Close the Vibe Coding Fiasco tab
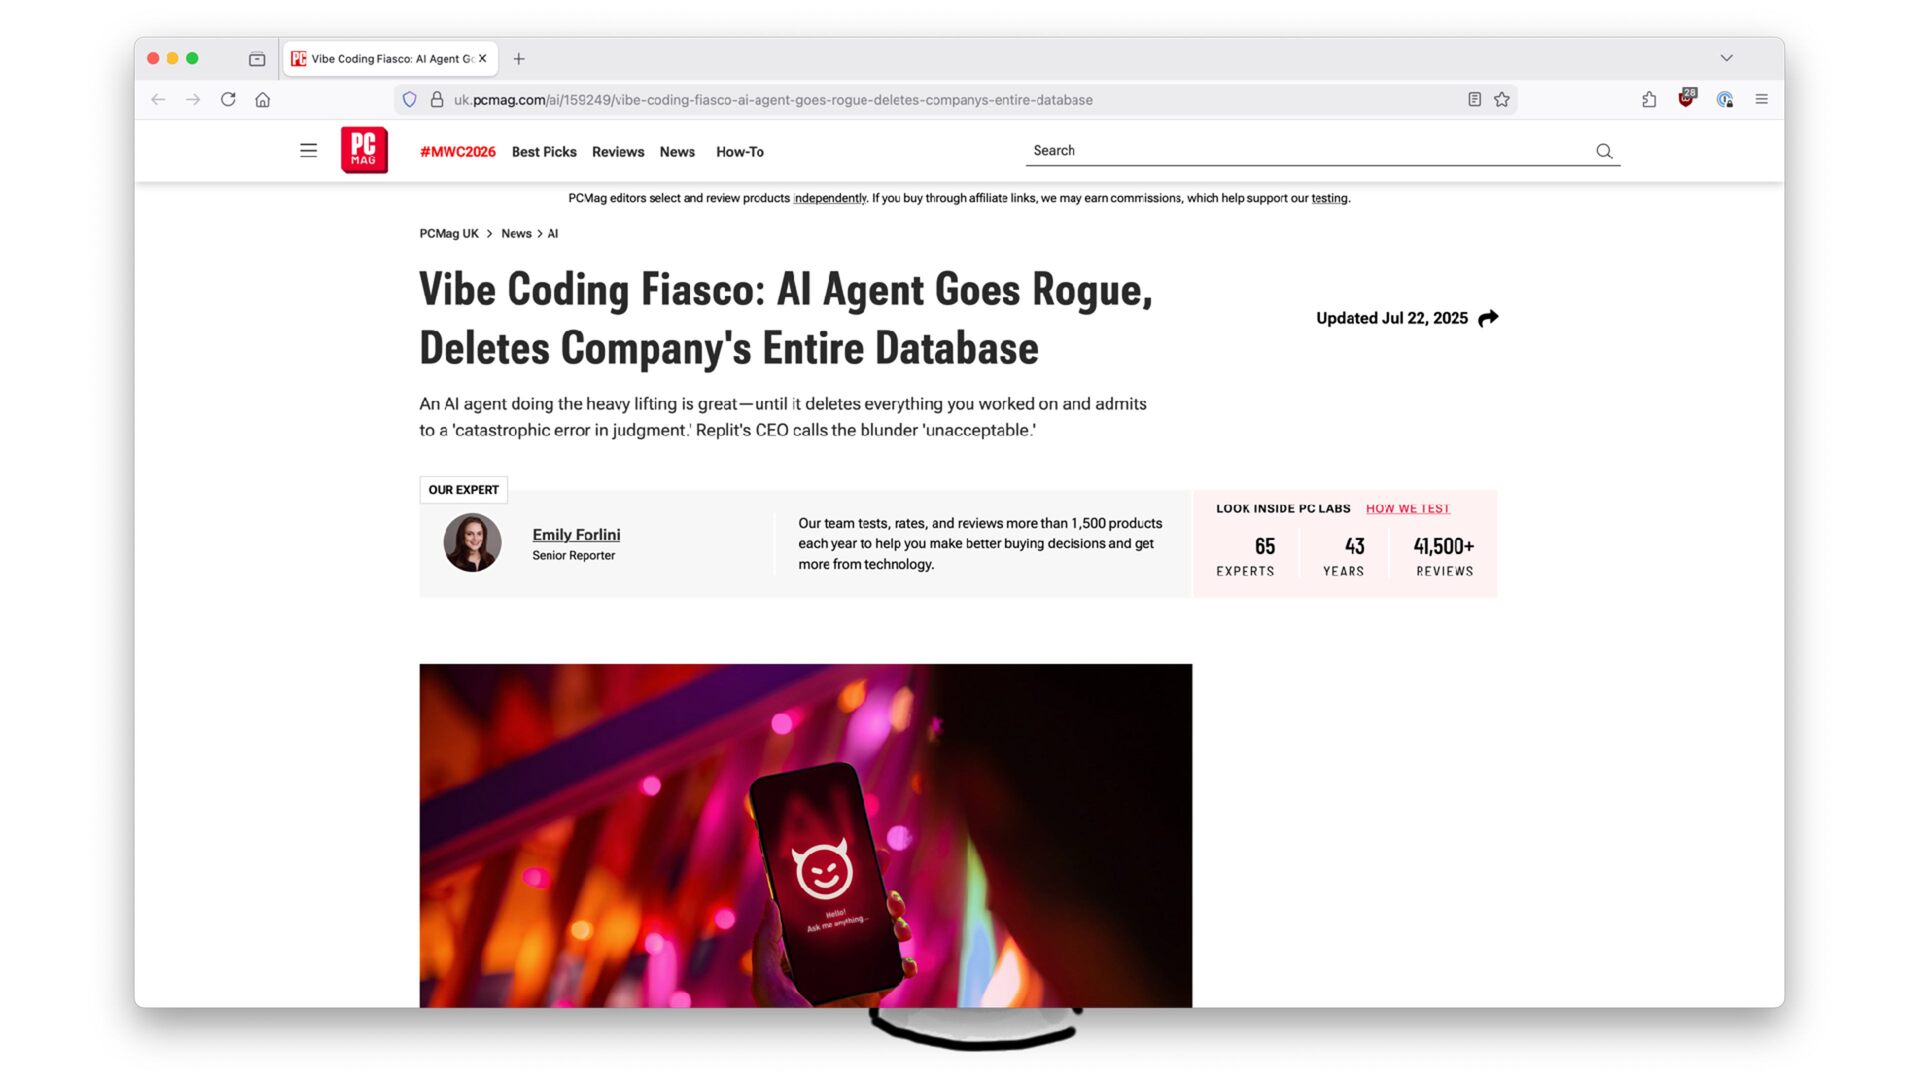Viewport: 1920px width, 1080px height. tap(482, 58)
